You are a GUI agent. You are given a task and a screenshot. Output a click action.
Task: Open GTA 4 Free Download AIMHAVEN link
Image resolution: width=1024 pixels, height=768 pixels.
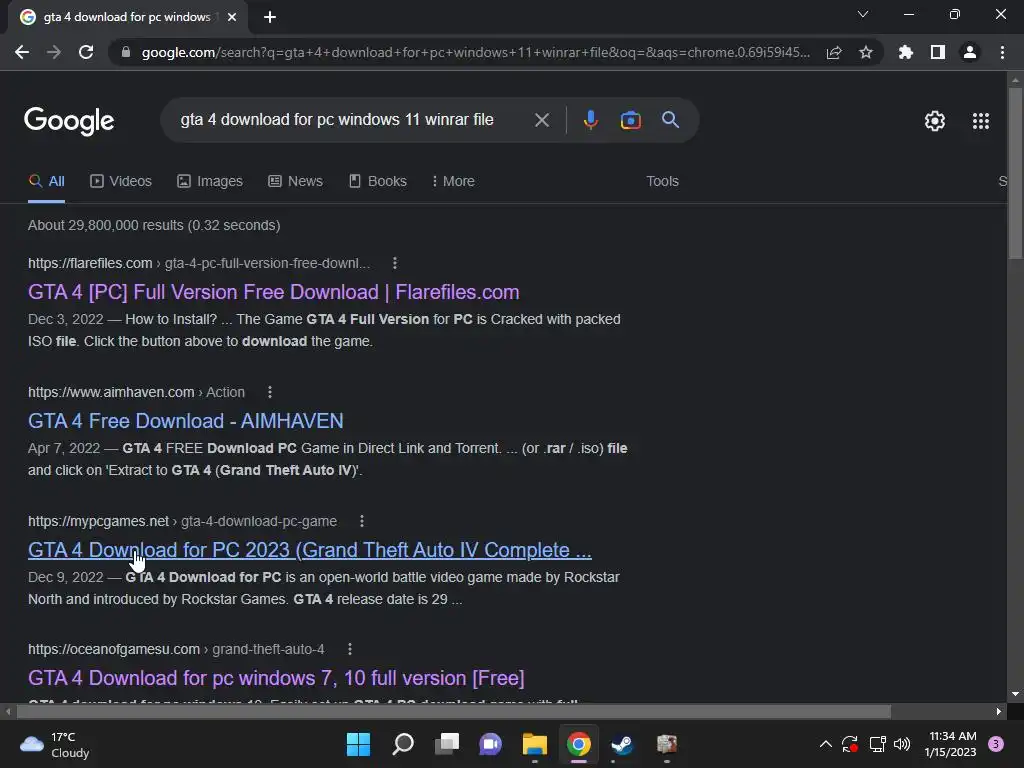pyautogui.click(x=185, y=421)
